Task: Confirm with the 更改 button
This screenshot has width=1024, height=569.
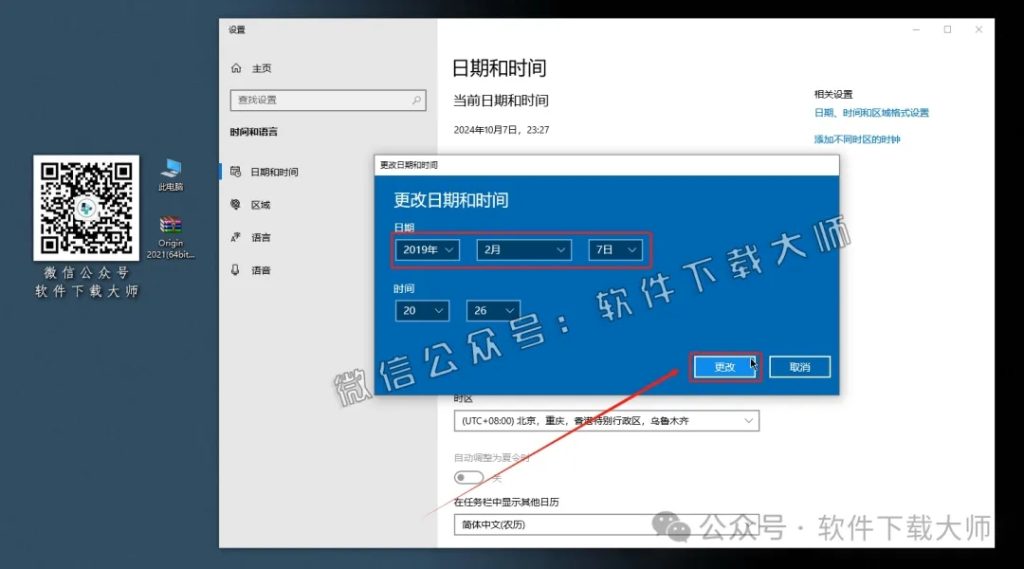Action: [x=725, y=366]
